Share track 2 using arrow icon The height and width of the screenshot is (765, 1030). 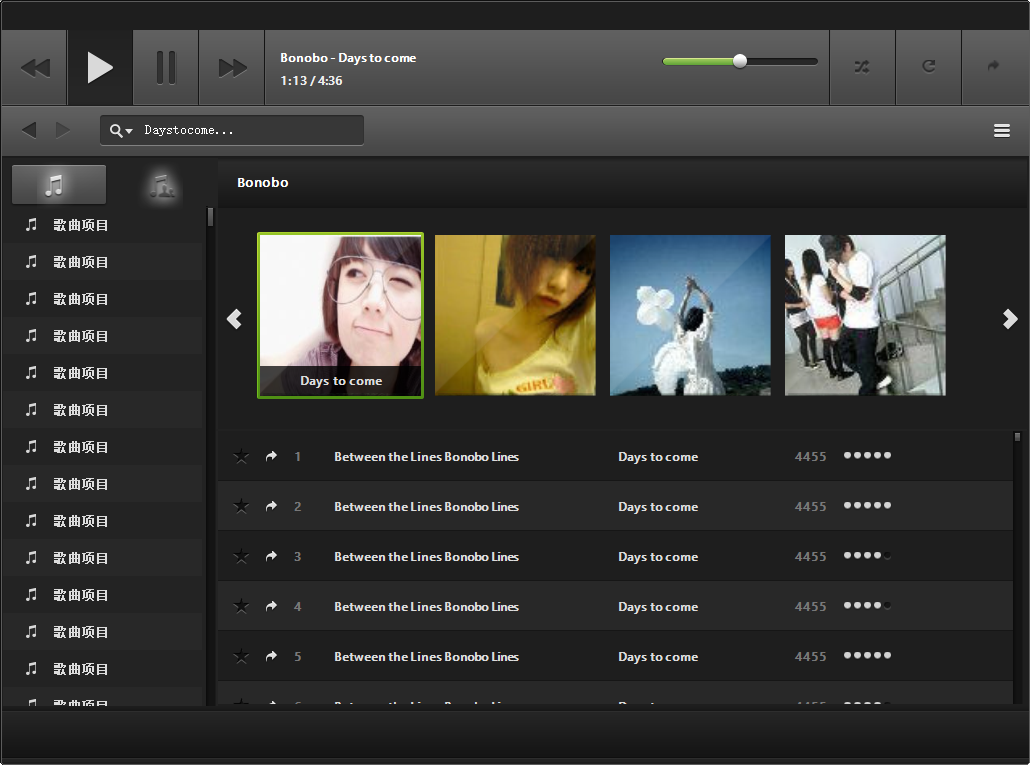[271, 506]
